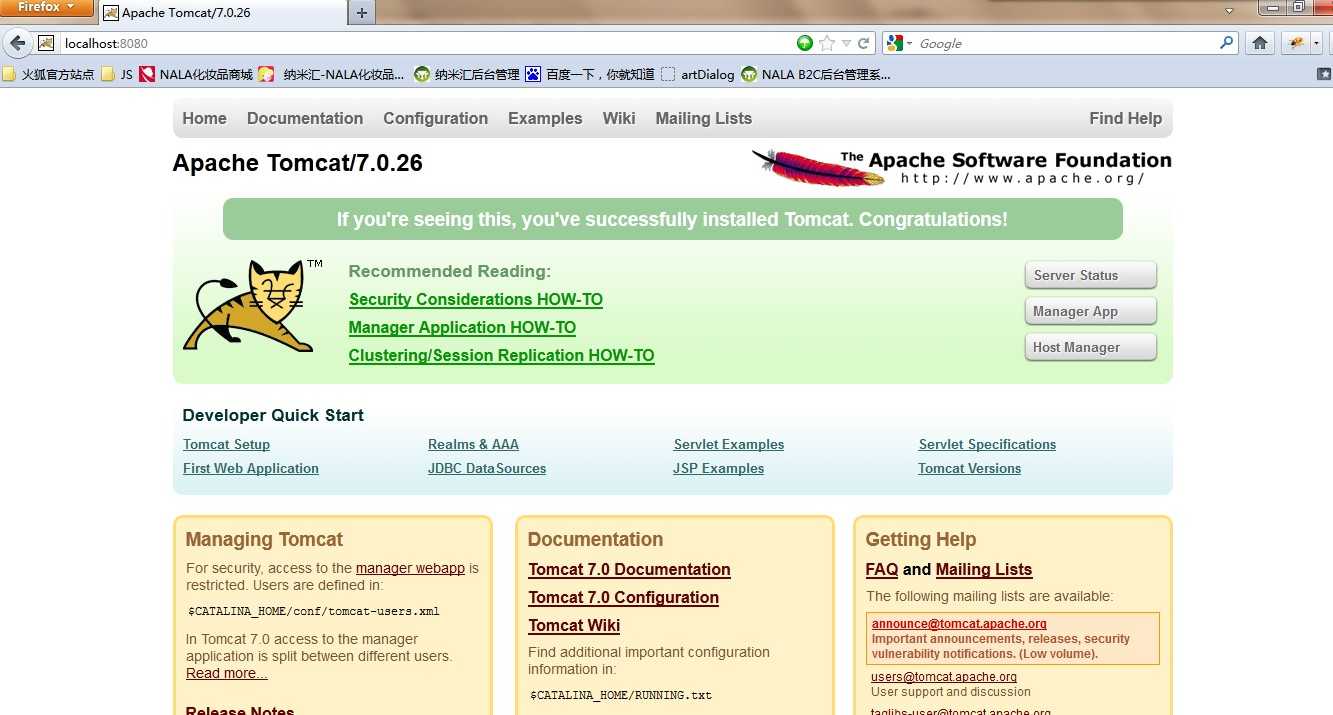Open a new tab with plus button
Screen dimensions: 1333x715
click(362, 13)
